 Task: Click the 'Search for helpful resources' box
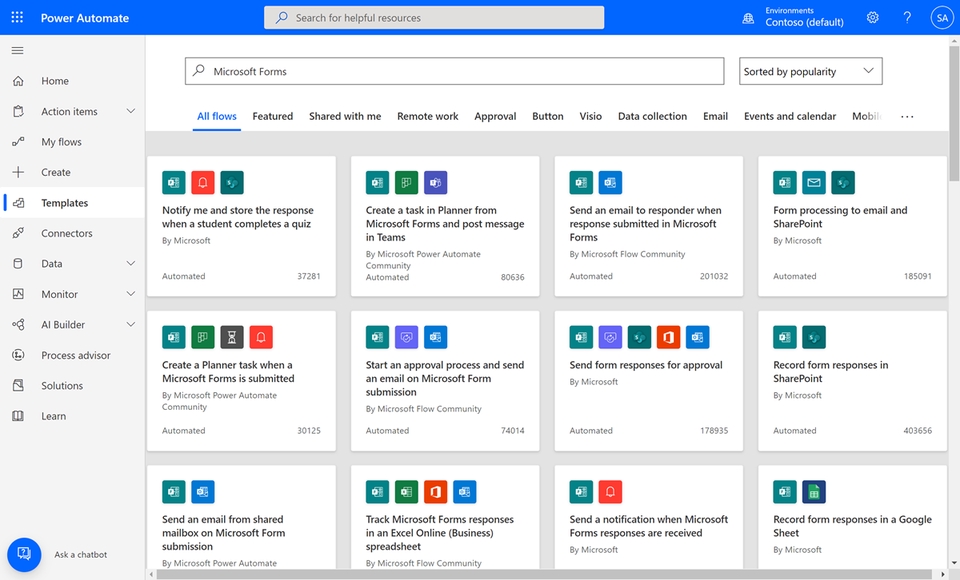(x=434, y=18)
